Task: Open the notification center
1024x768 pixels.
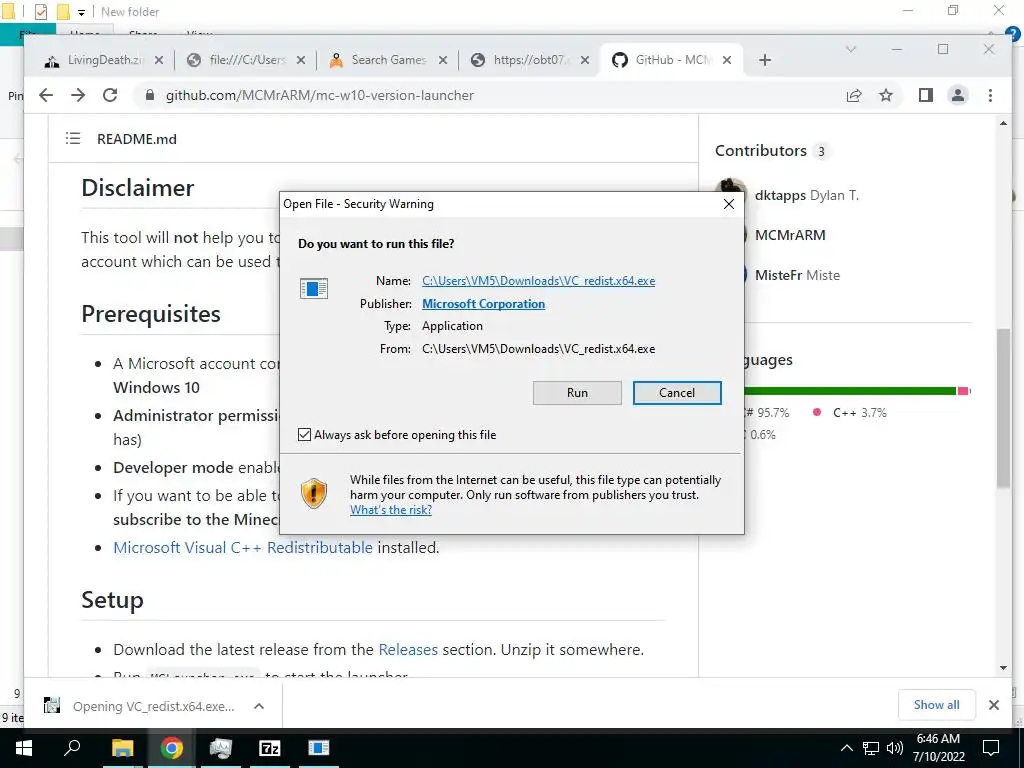Action: tap(991, 748)
